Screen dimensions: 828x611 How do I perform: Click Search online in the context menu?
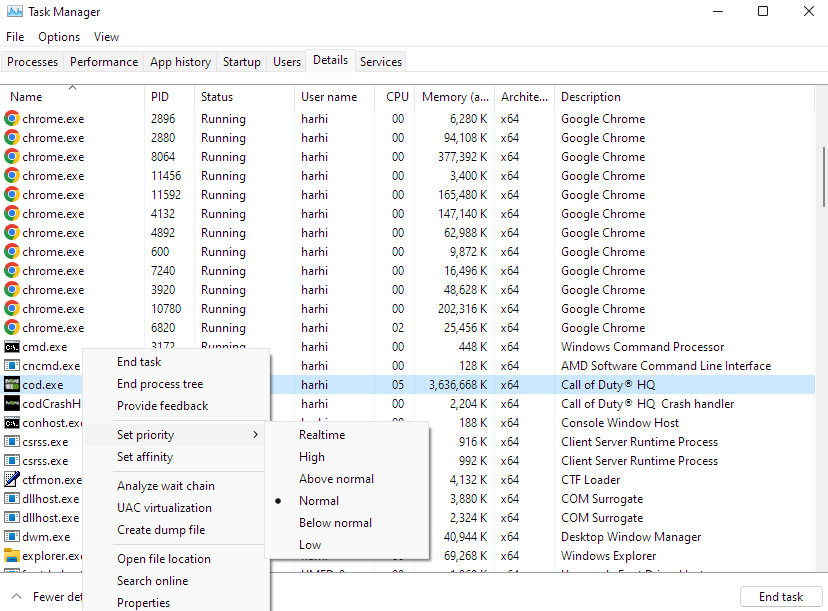pos(176,581)
